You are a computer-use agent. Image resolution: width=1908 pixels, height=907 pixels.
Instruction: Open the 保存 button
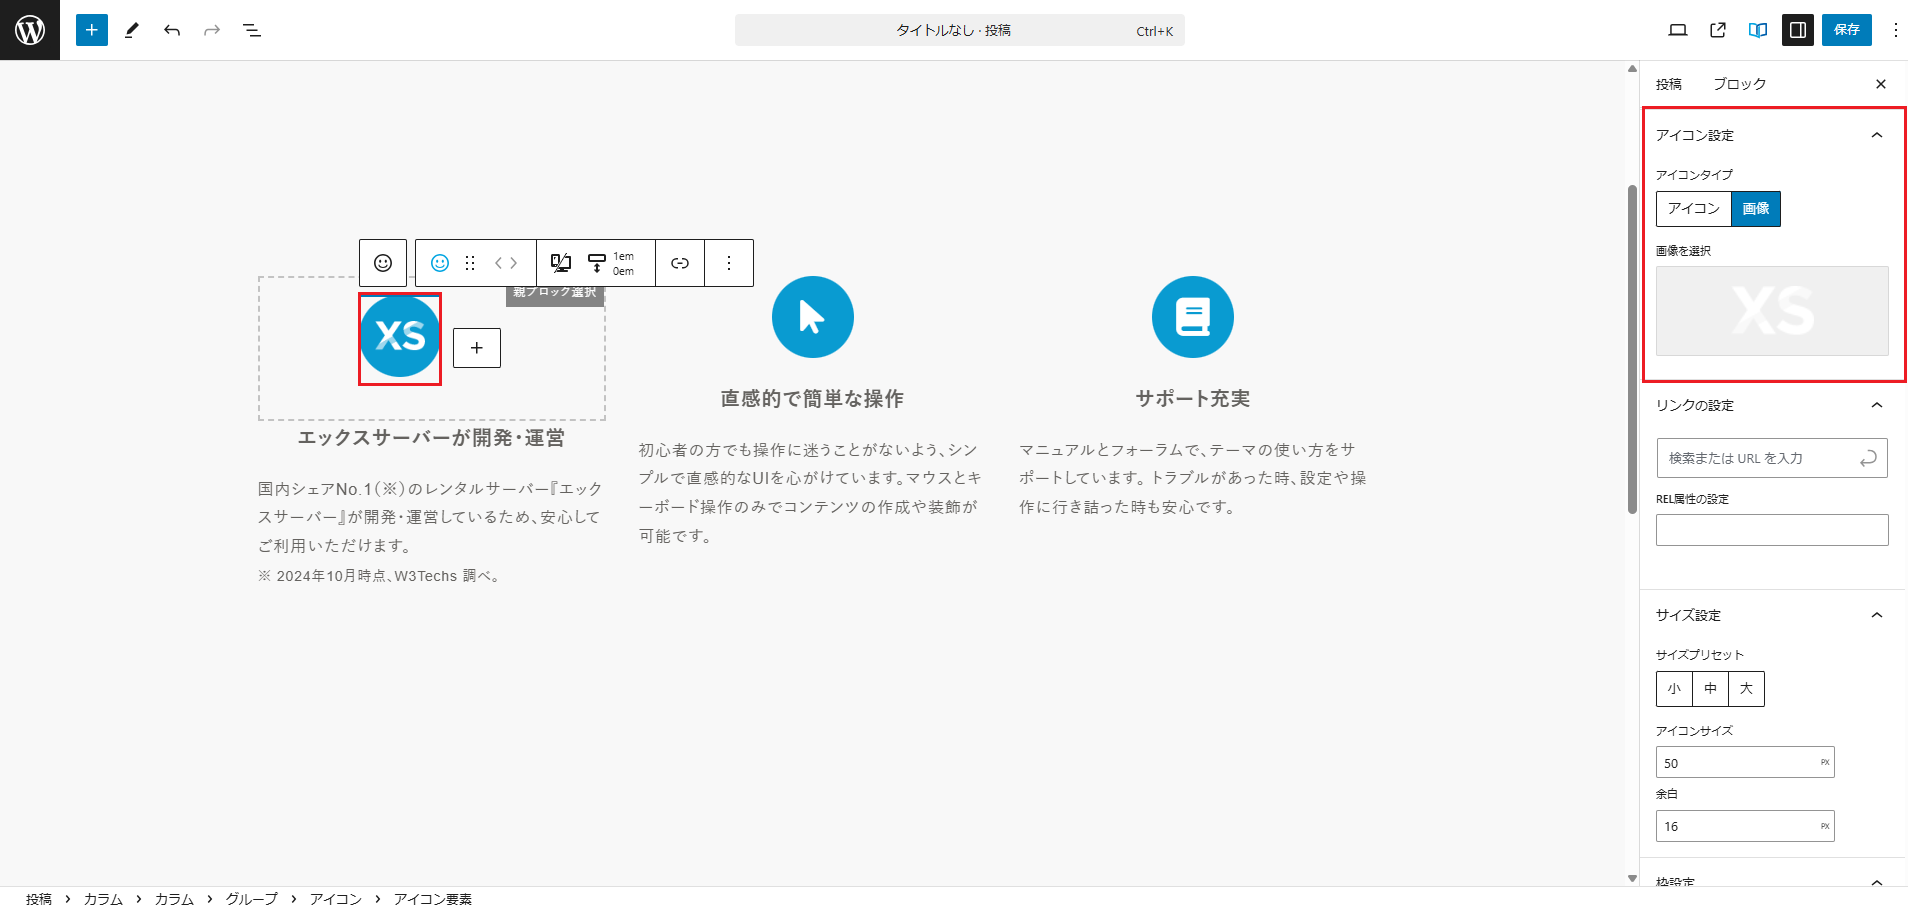tap(1846, 30)
